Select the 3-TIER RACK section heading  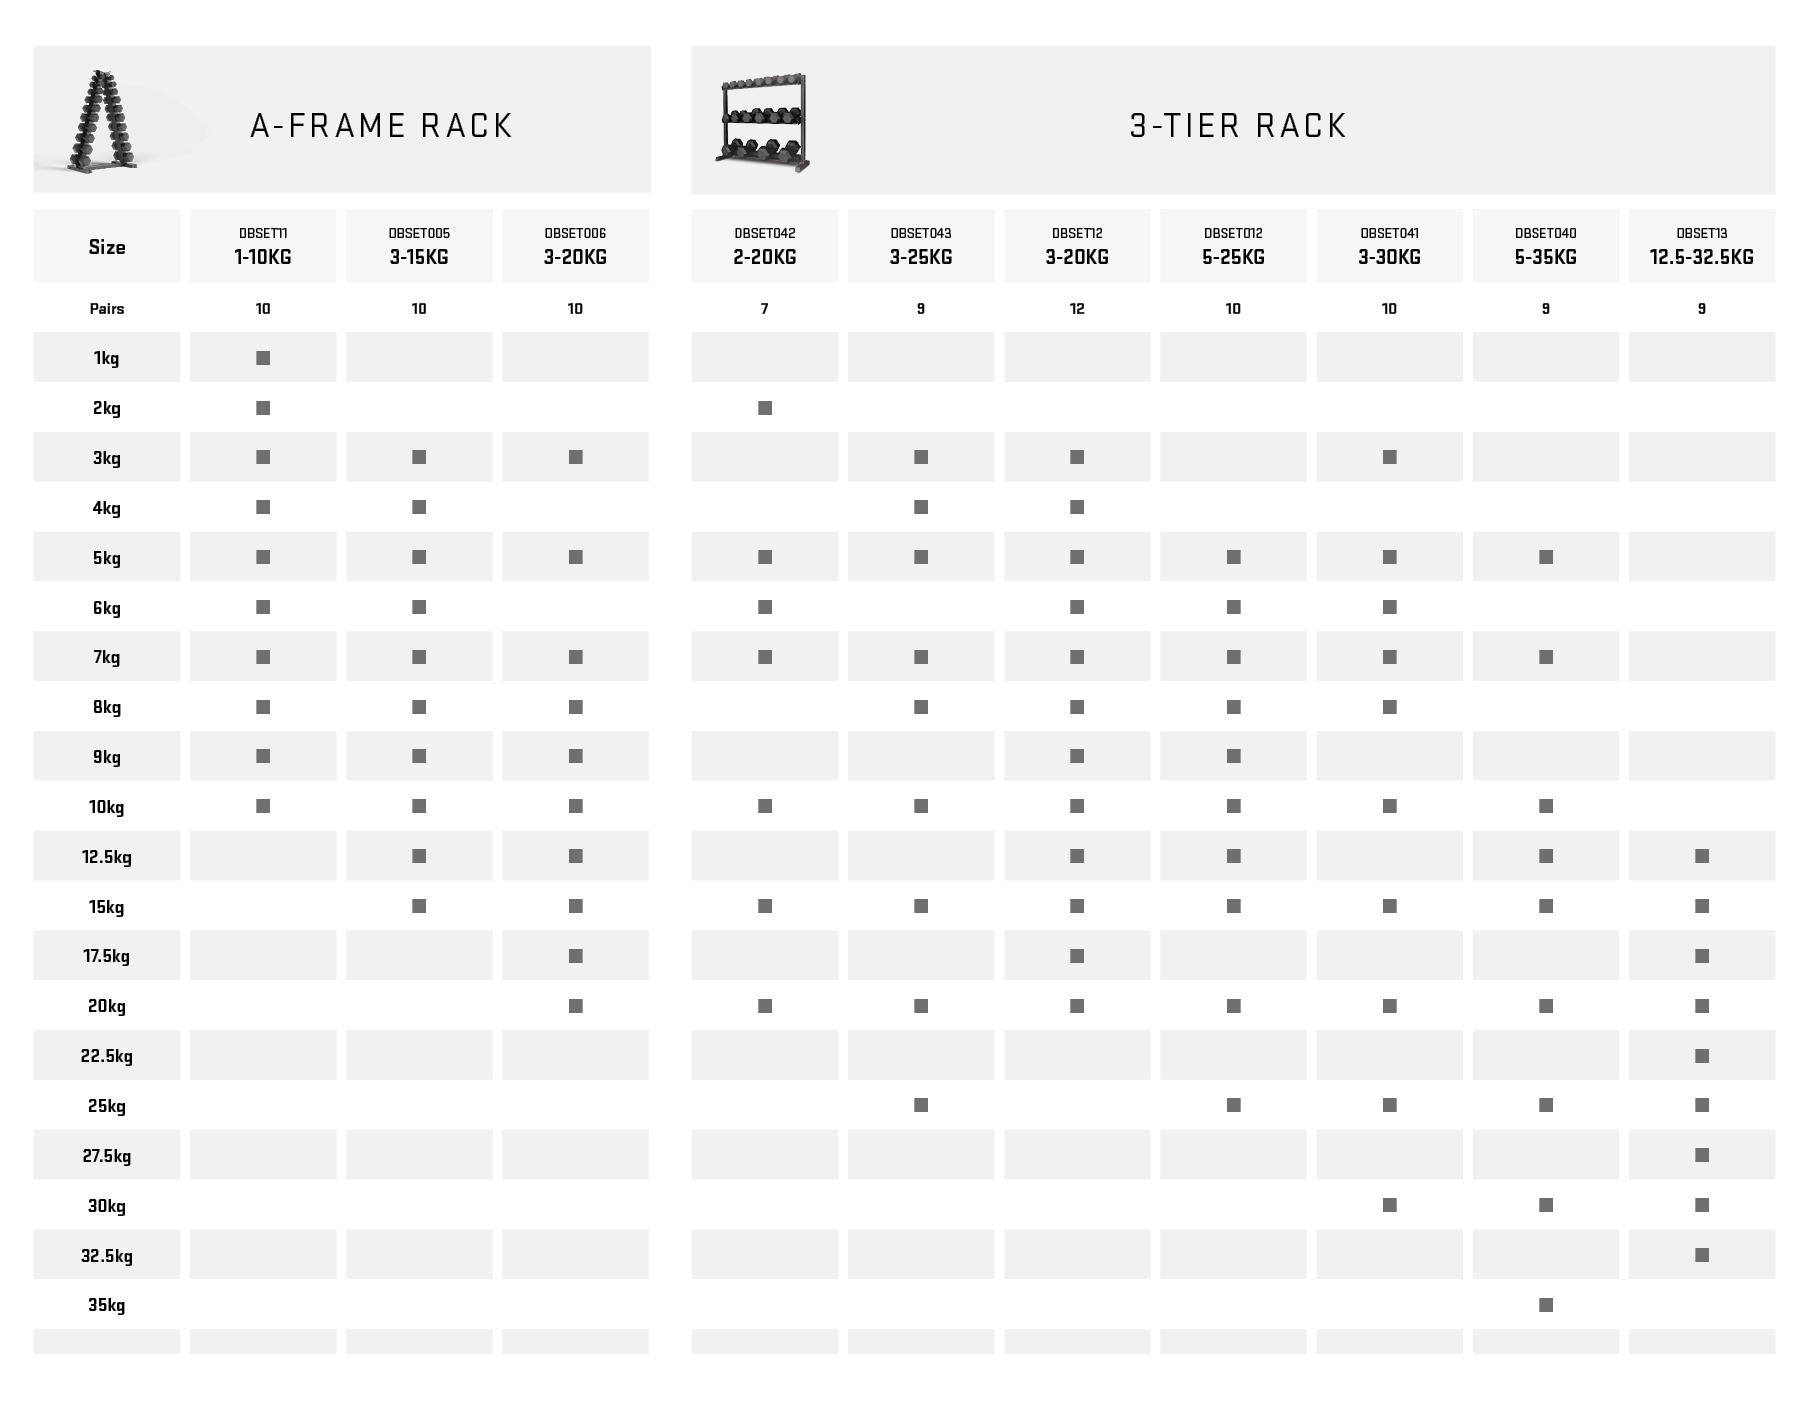click(1238, 126)
